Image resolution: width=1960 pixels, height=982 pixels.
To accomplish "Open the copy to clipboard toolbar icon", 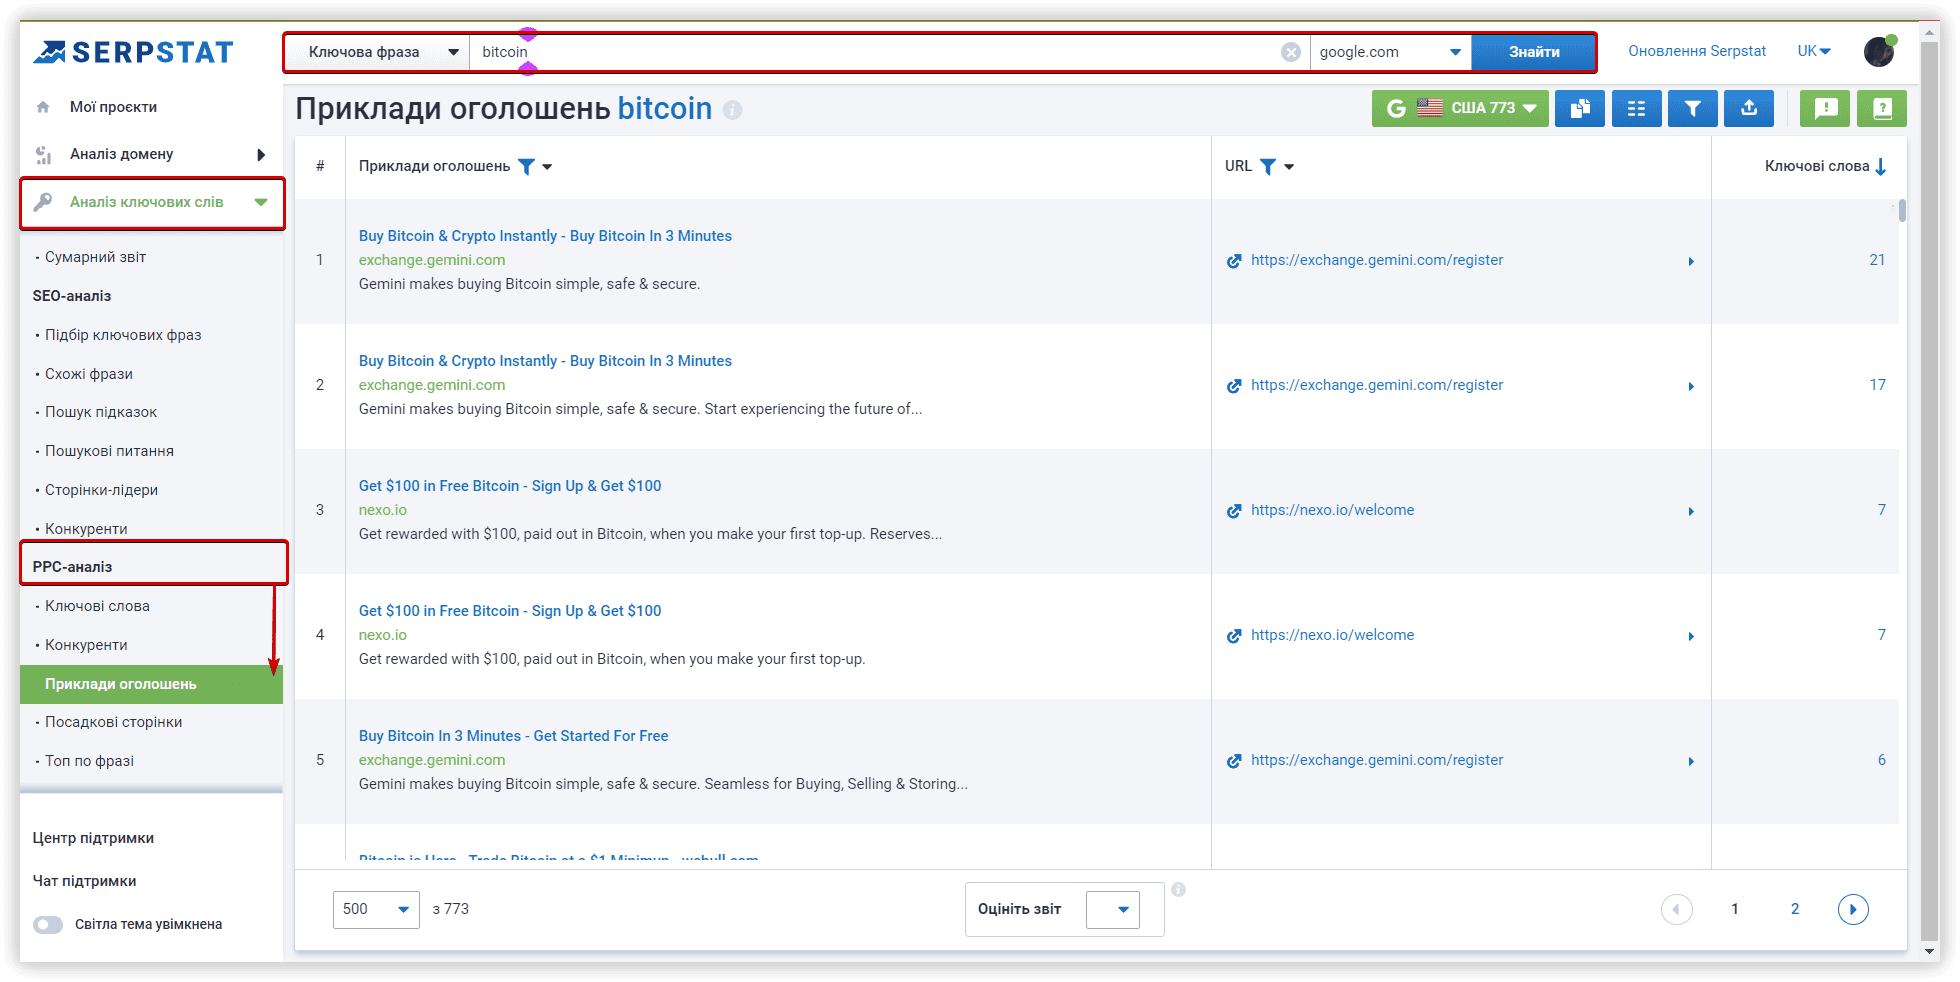I will point(1580,108).
